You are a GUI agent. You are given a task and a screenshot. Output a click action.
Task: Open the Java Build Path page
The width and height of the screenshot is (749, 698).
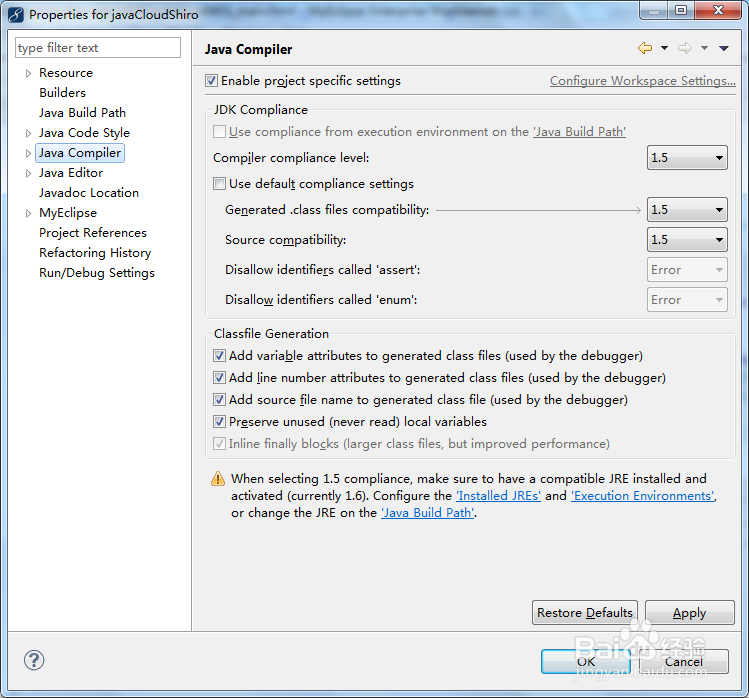(82, 113)
